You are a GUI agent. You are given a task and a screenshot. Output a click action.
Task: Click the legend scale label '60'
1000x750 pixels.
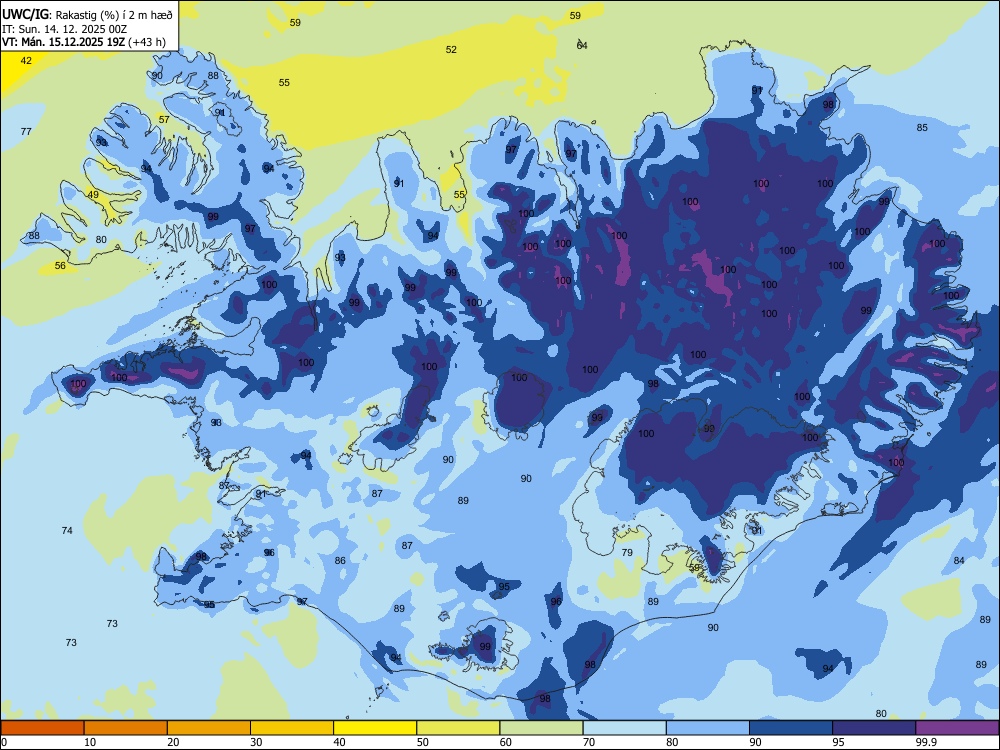506,742
